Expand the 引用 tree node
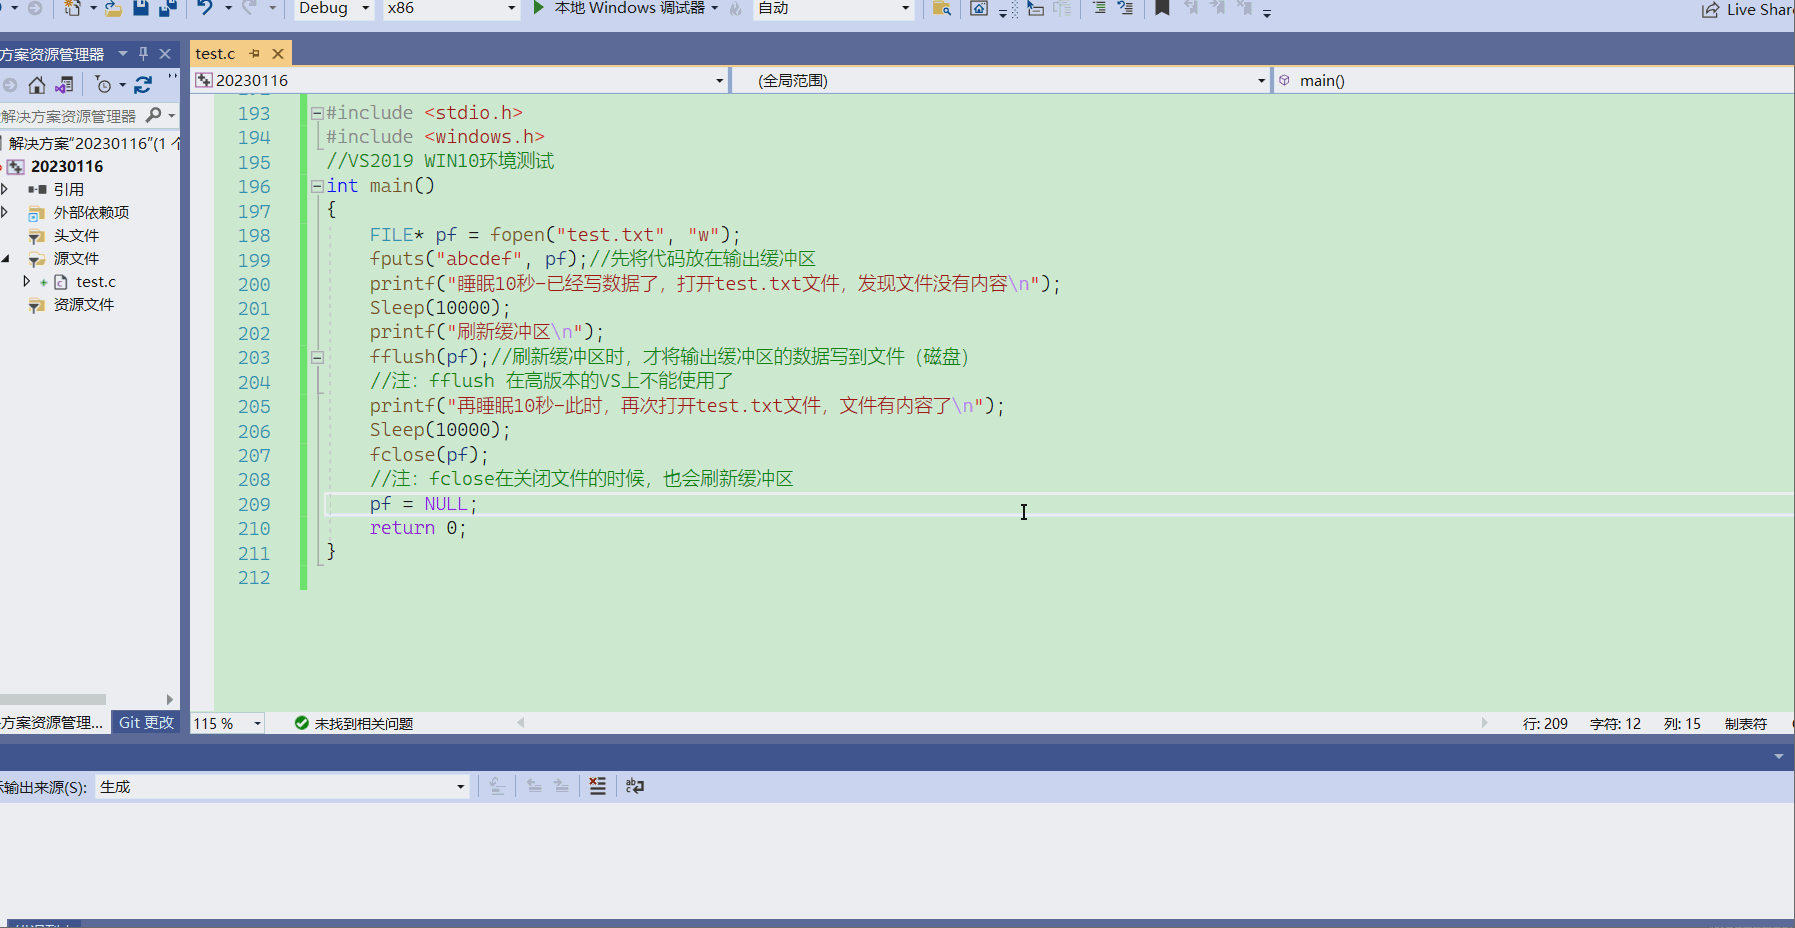Image resolution: width=1795 pixels, height=928 pixels. coord(4,189)
